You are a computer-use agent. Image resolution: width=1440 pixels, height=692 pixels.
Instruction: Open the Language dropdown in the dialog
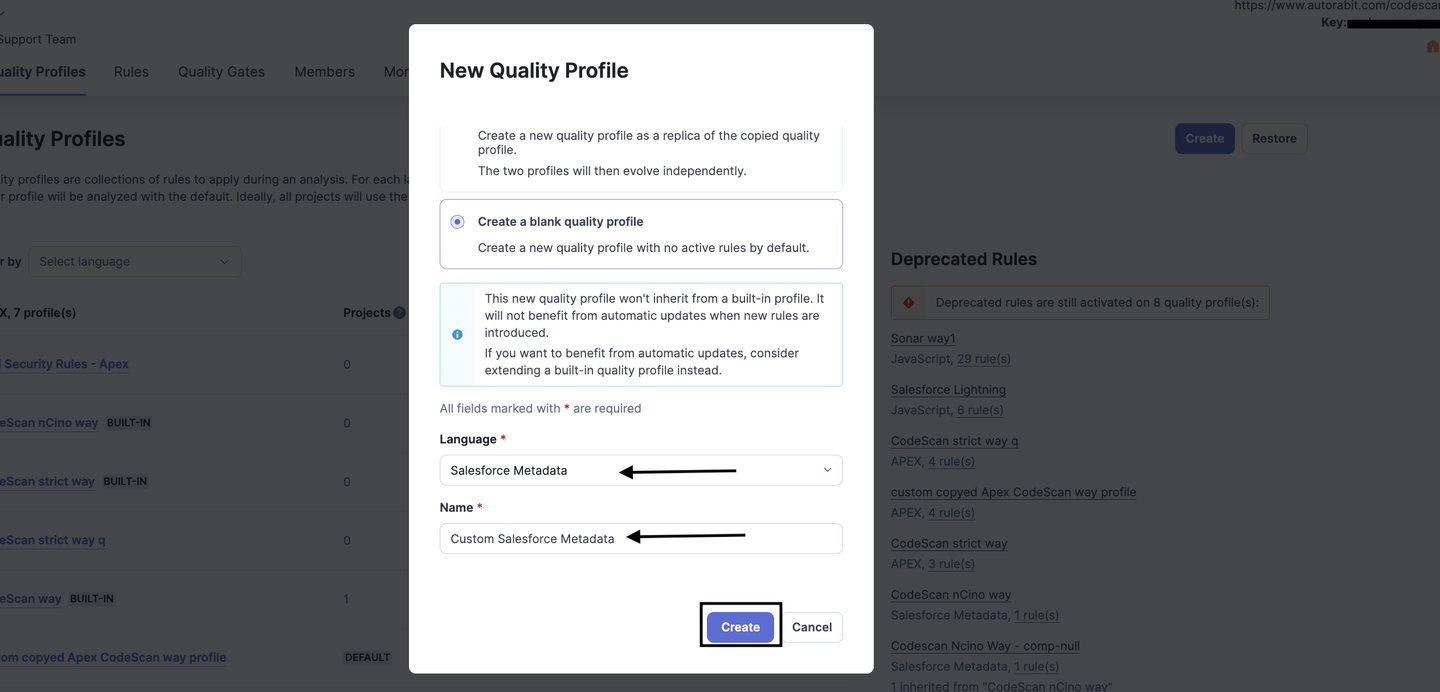click(x=640, y=470)
